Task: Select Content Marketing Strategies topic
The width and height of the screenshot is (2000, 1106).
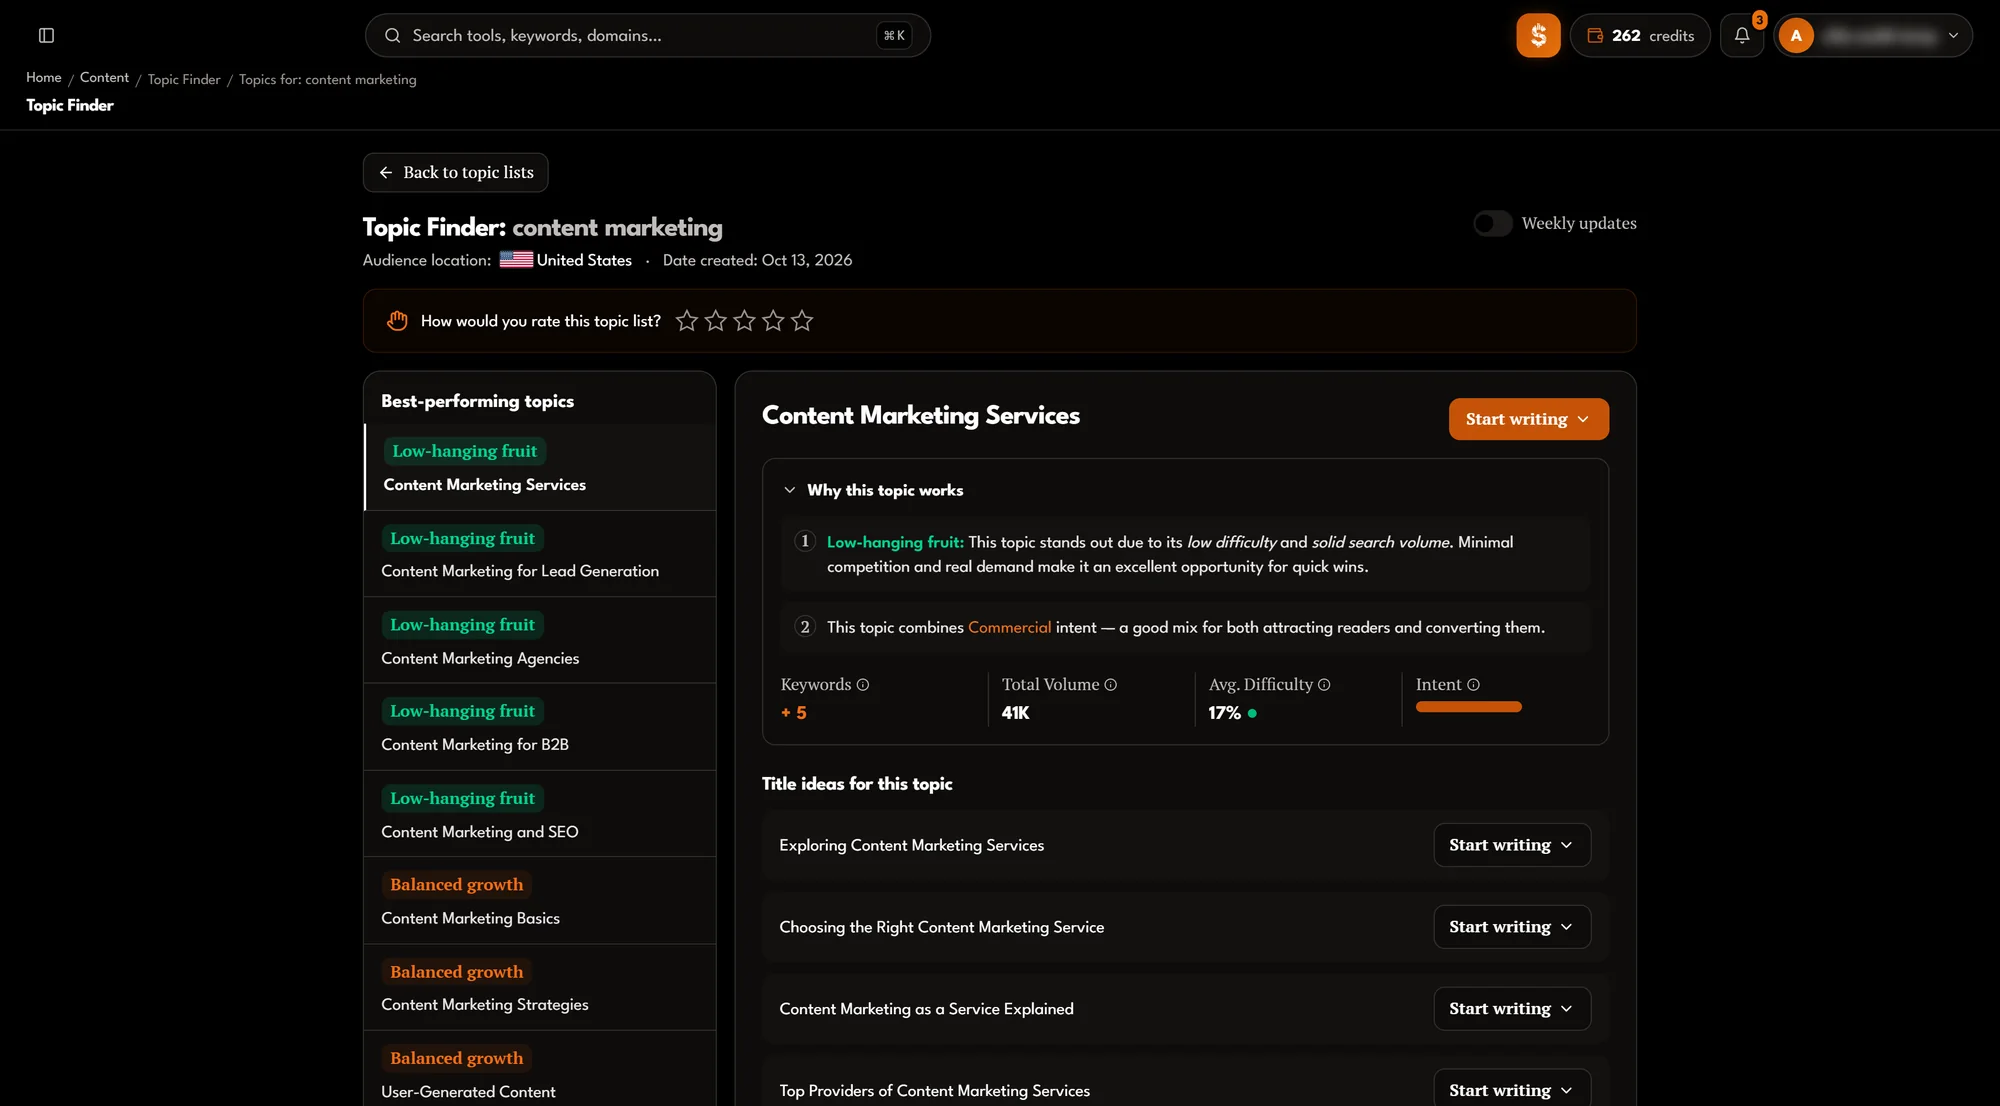Action: pyautogui.click(x=540, y=987)
